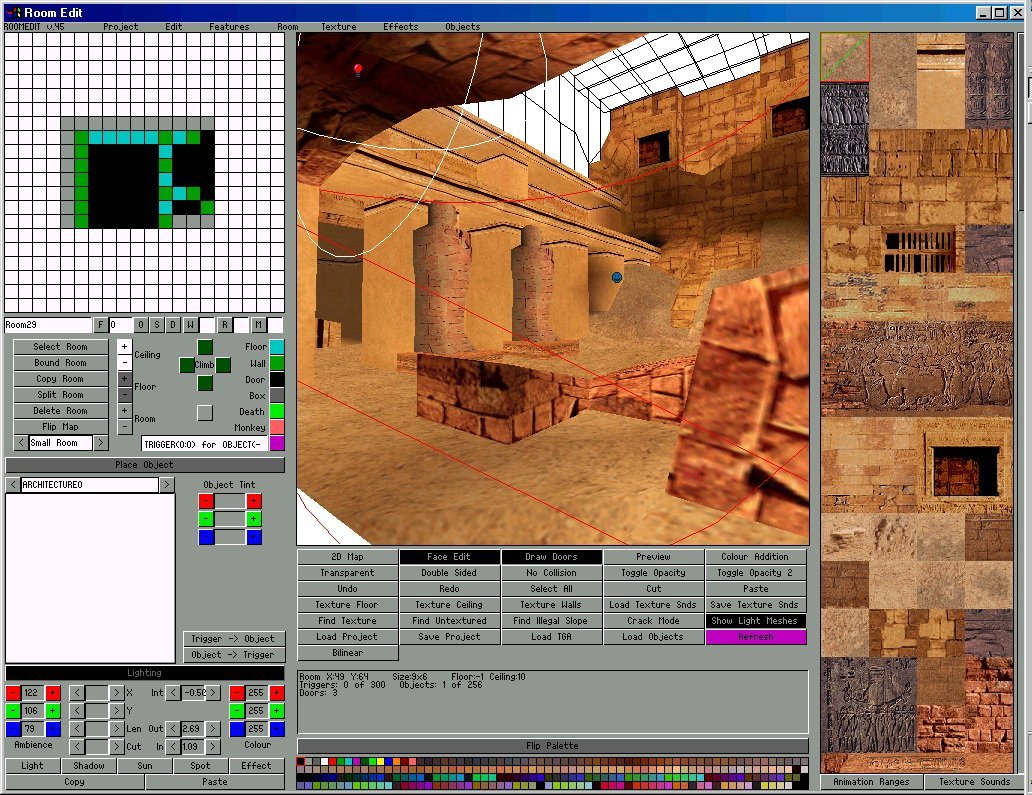Image resolution: width=1032 pixels, height=795 pixels.
Task: Click the Save Project button
Action: coord(450,636)
